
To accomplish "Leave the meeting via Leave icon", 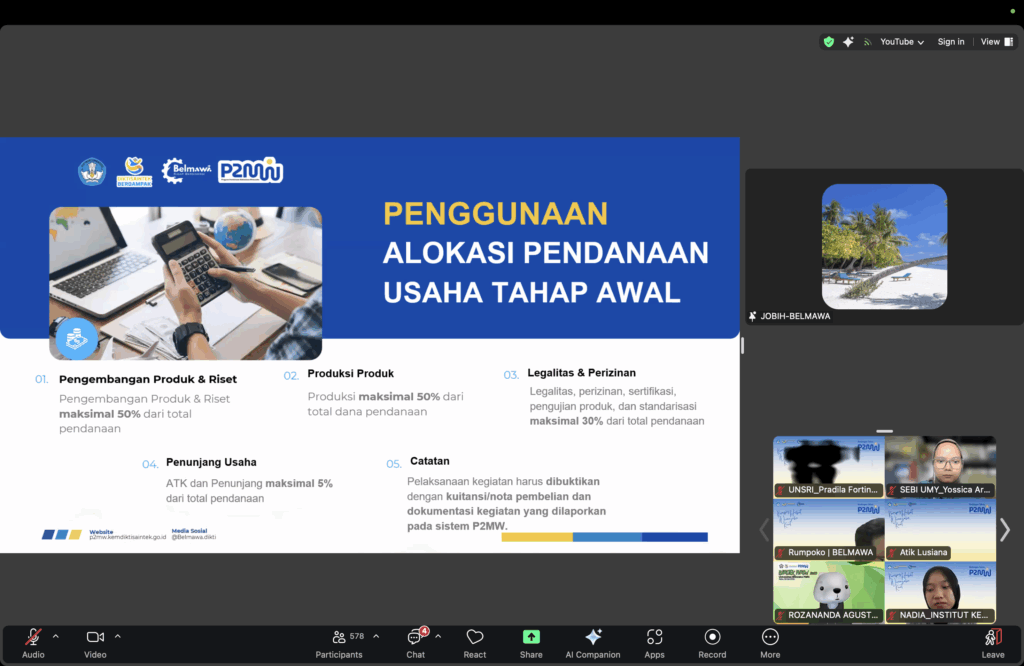I will click(x=993, y=637).
